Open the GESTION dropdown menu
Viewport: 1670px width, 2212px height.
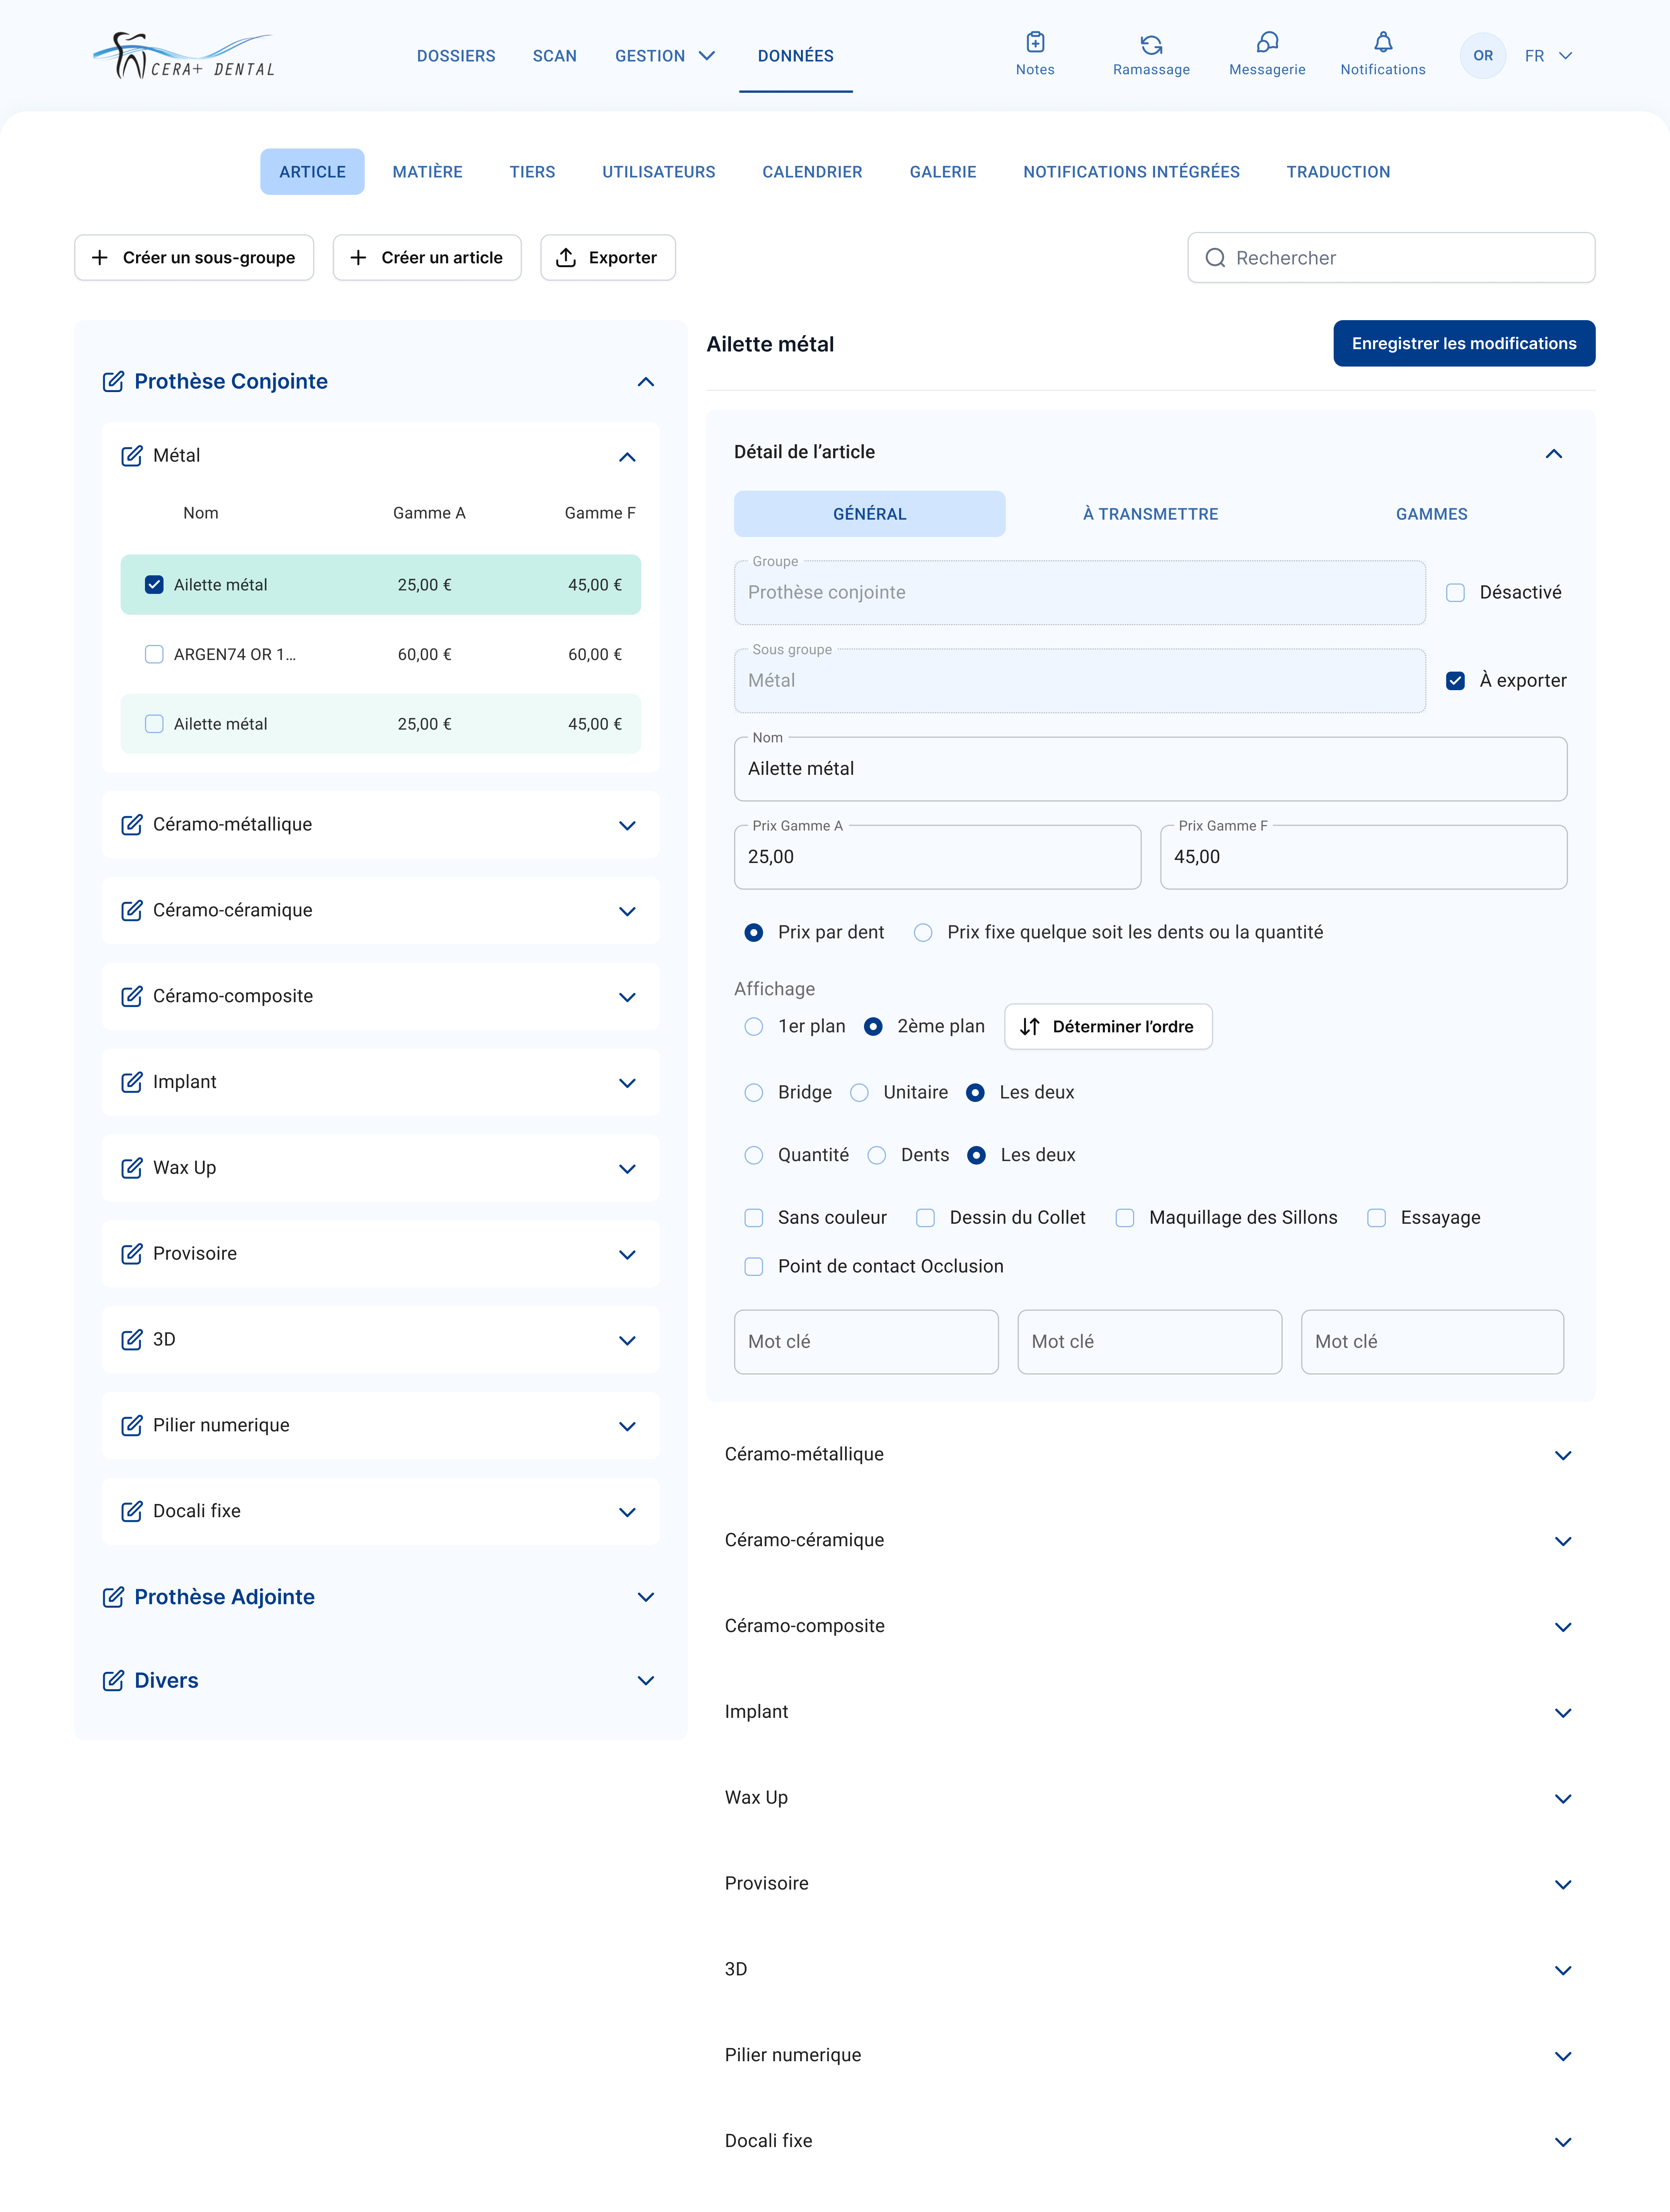pyautogui.click(x=665, y=56)
